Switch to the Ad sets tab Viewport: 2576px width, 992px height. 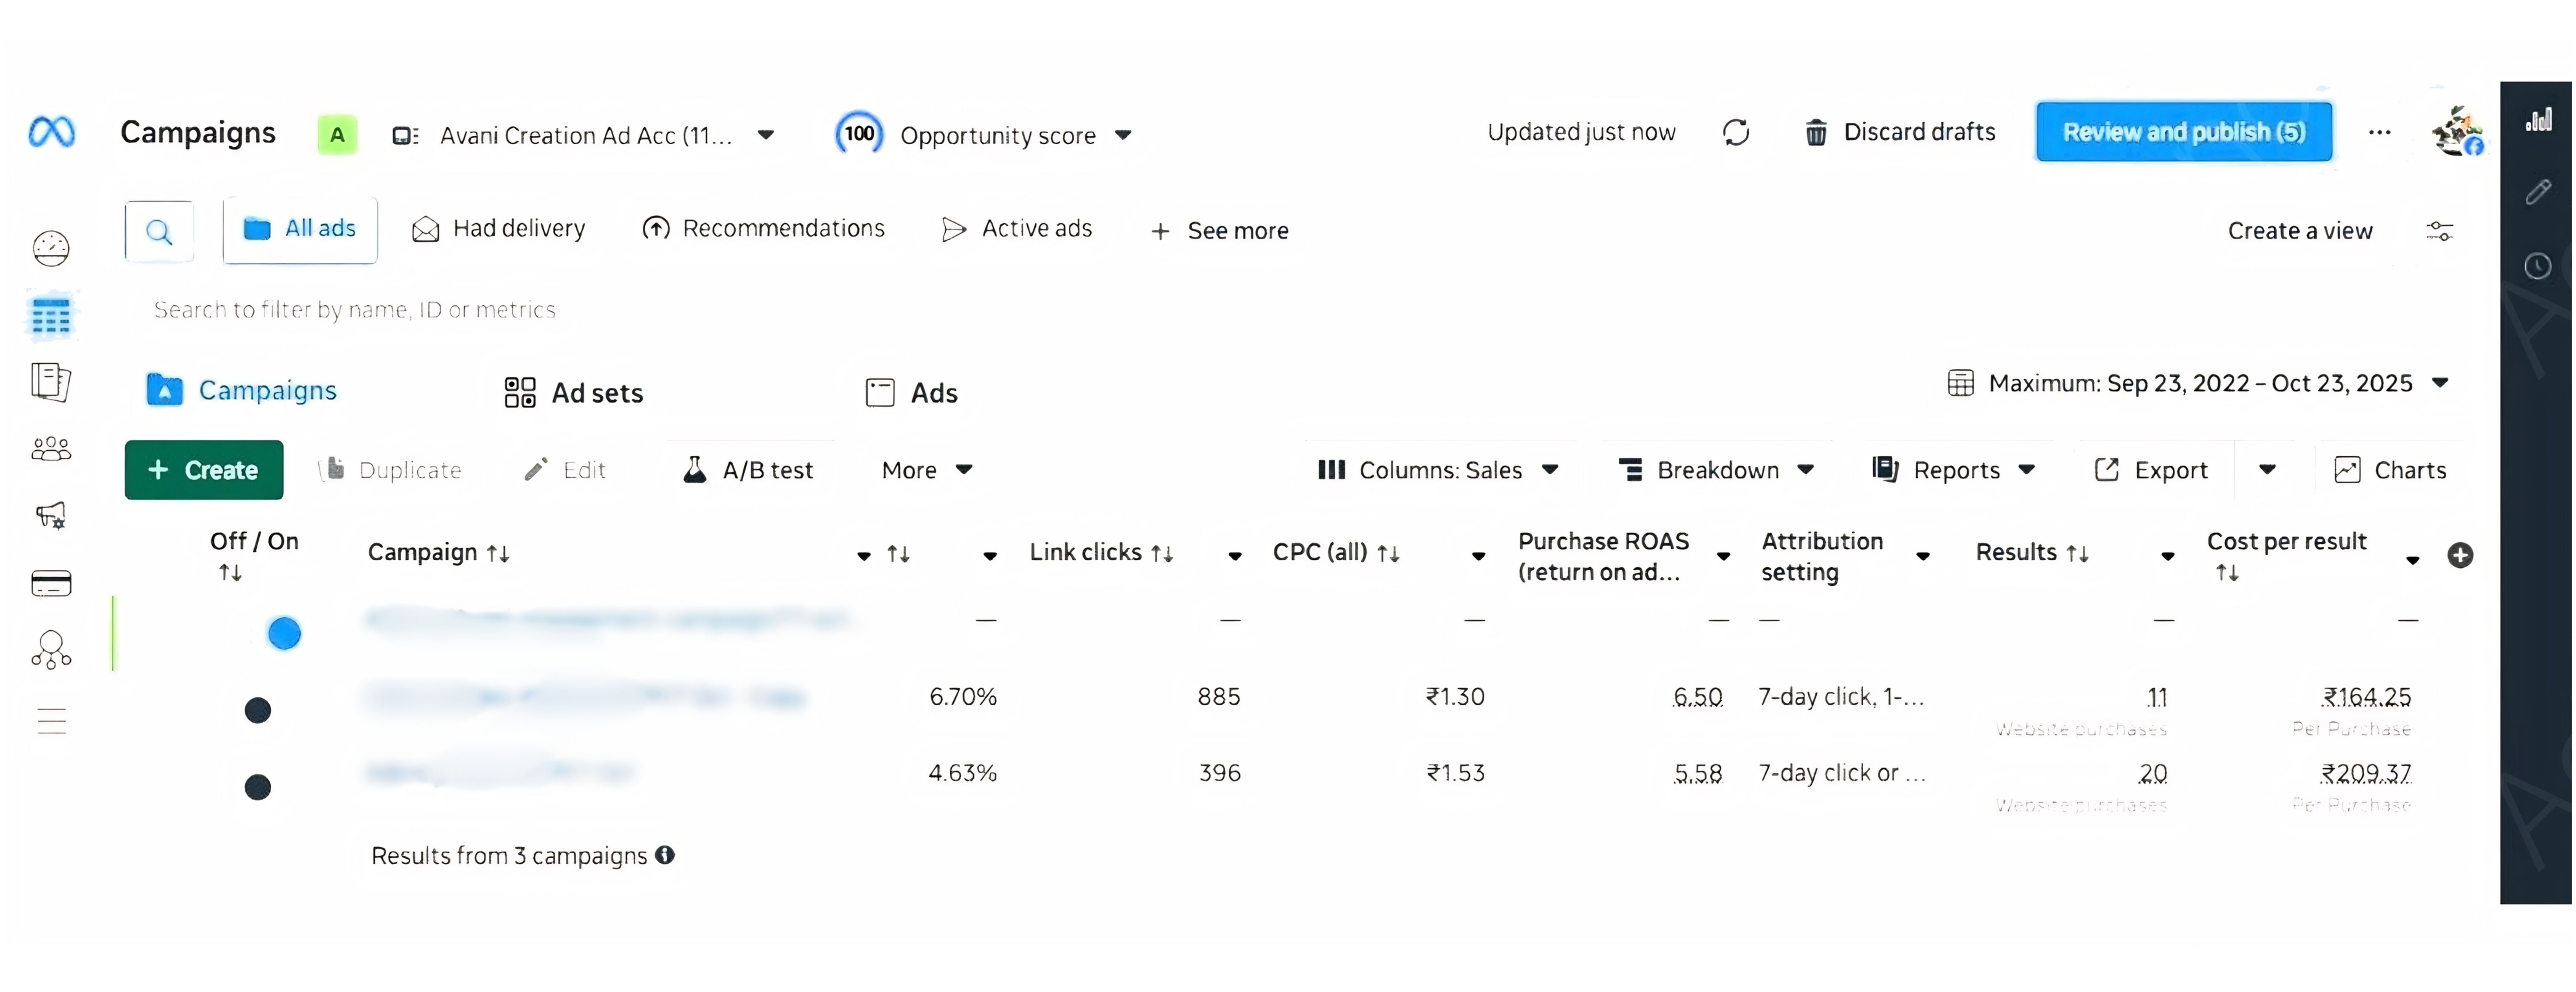click(574, 393)
